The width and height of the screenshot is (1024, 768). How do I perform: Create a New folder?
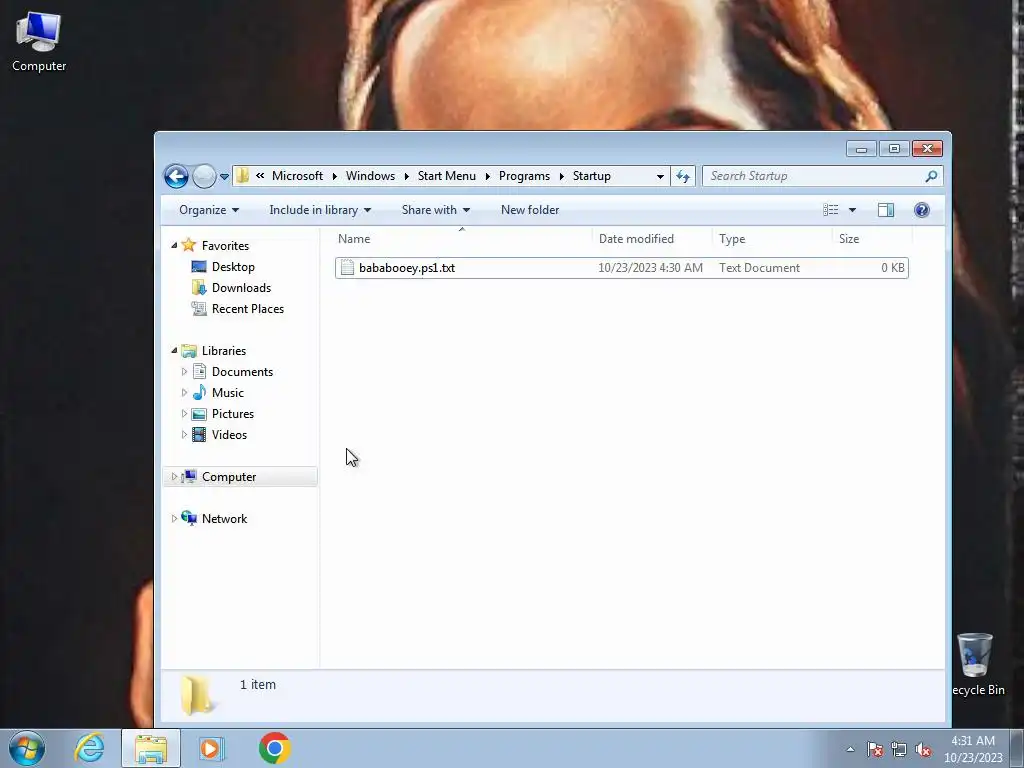530,210
